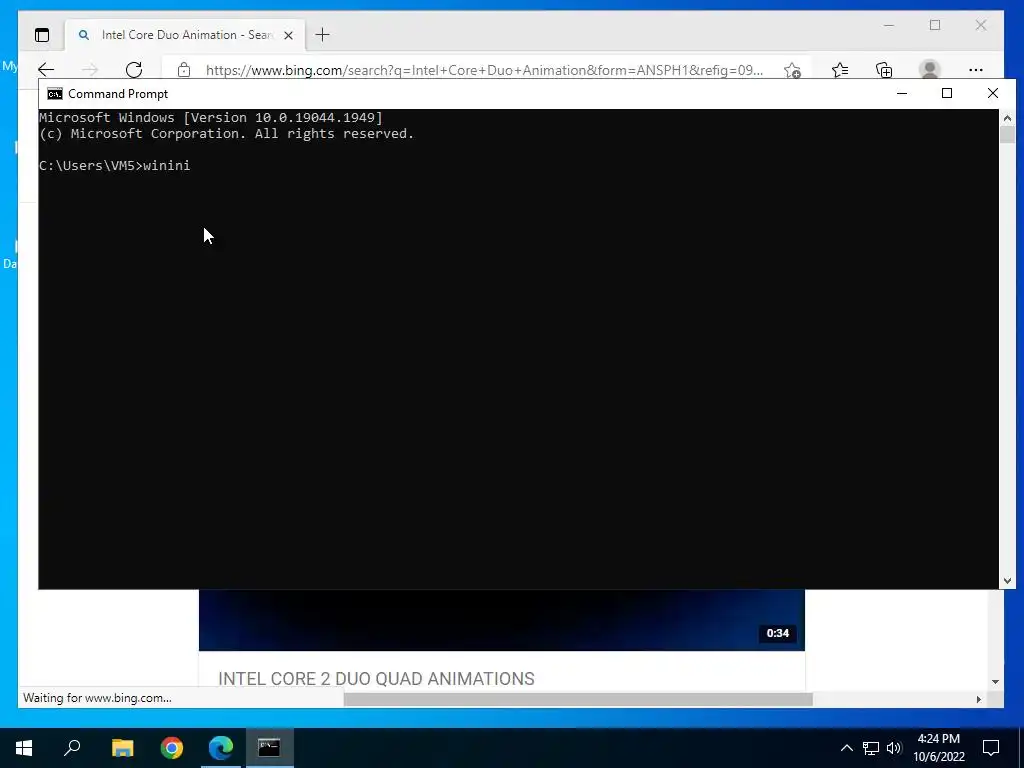1024x768 pixels.
Task: View site information lock icon
Action: pyautogui.click(x=184, y=70)
